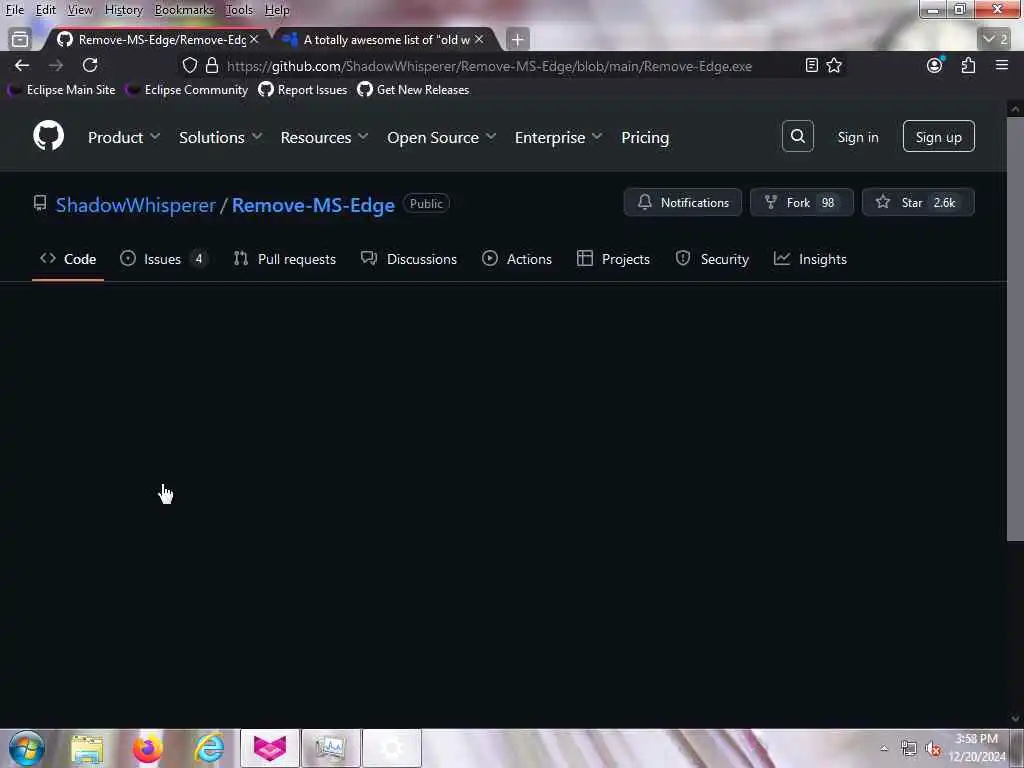Viewport: 1024px width, 768px height.
Task: Switch to the Security tab
Action: [712, 259]
